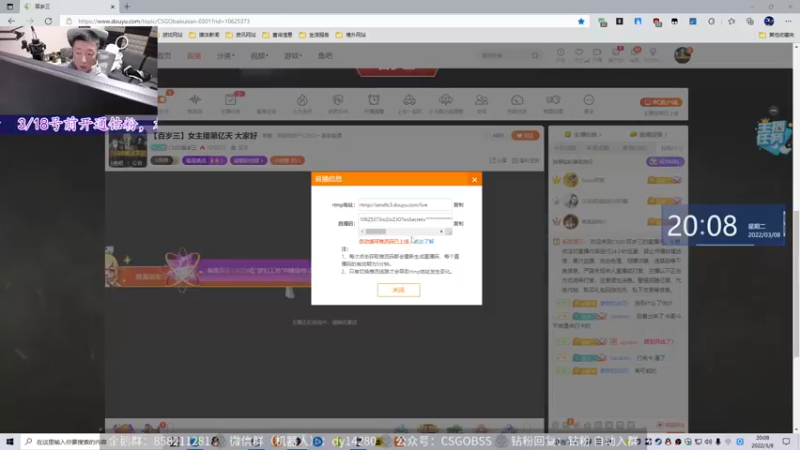Close the orange stream info dialog

point(474,179)
